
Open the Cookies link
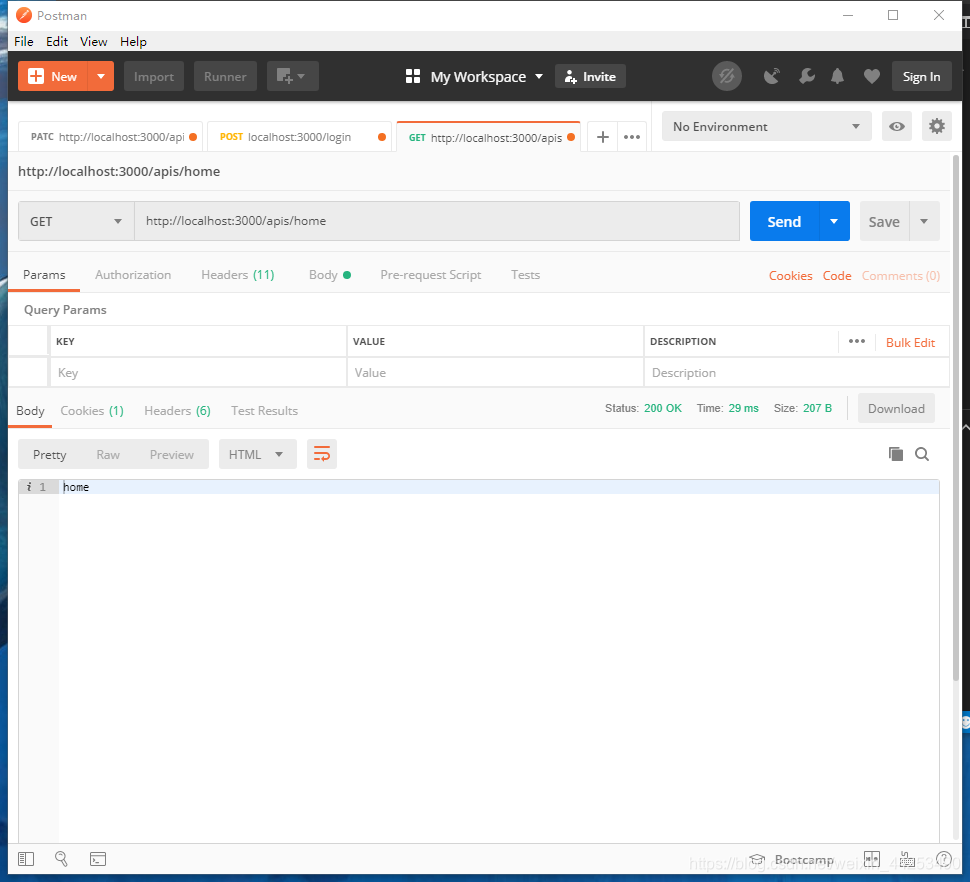[x=790, y=276]
